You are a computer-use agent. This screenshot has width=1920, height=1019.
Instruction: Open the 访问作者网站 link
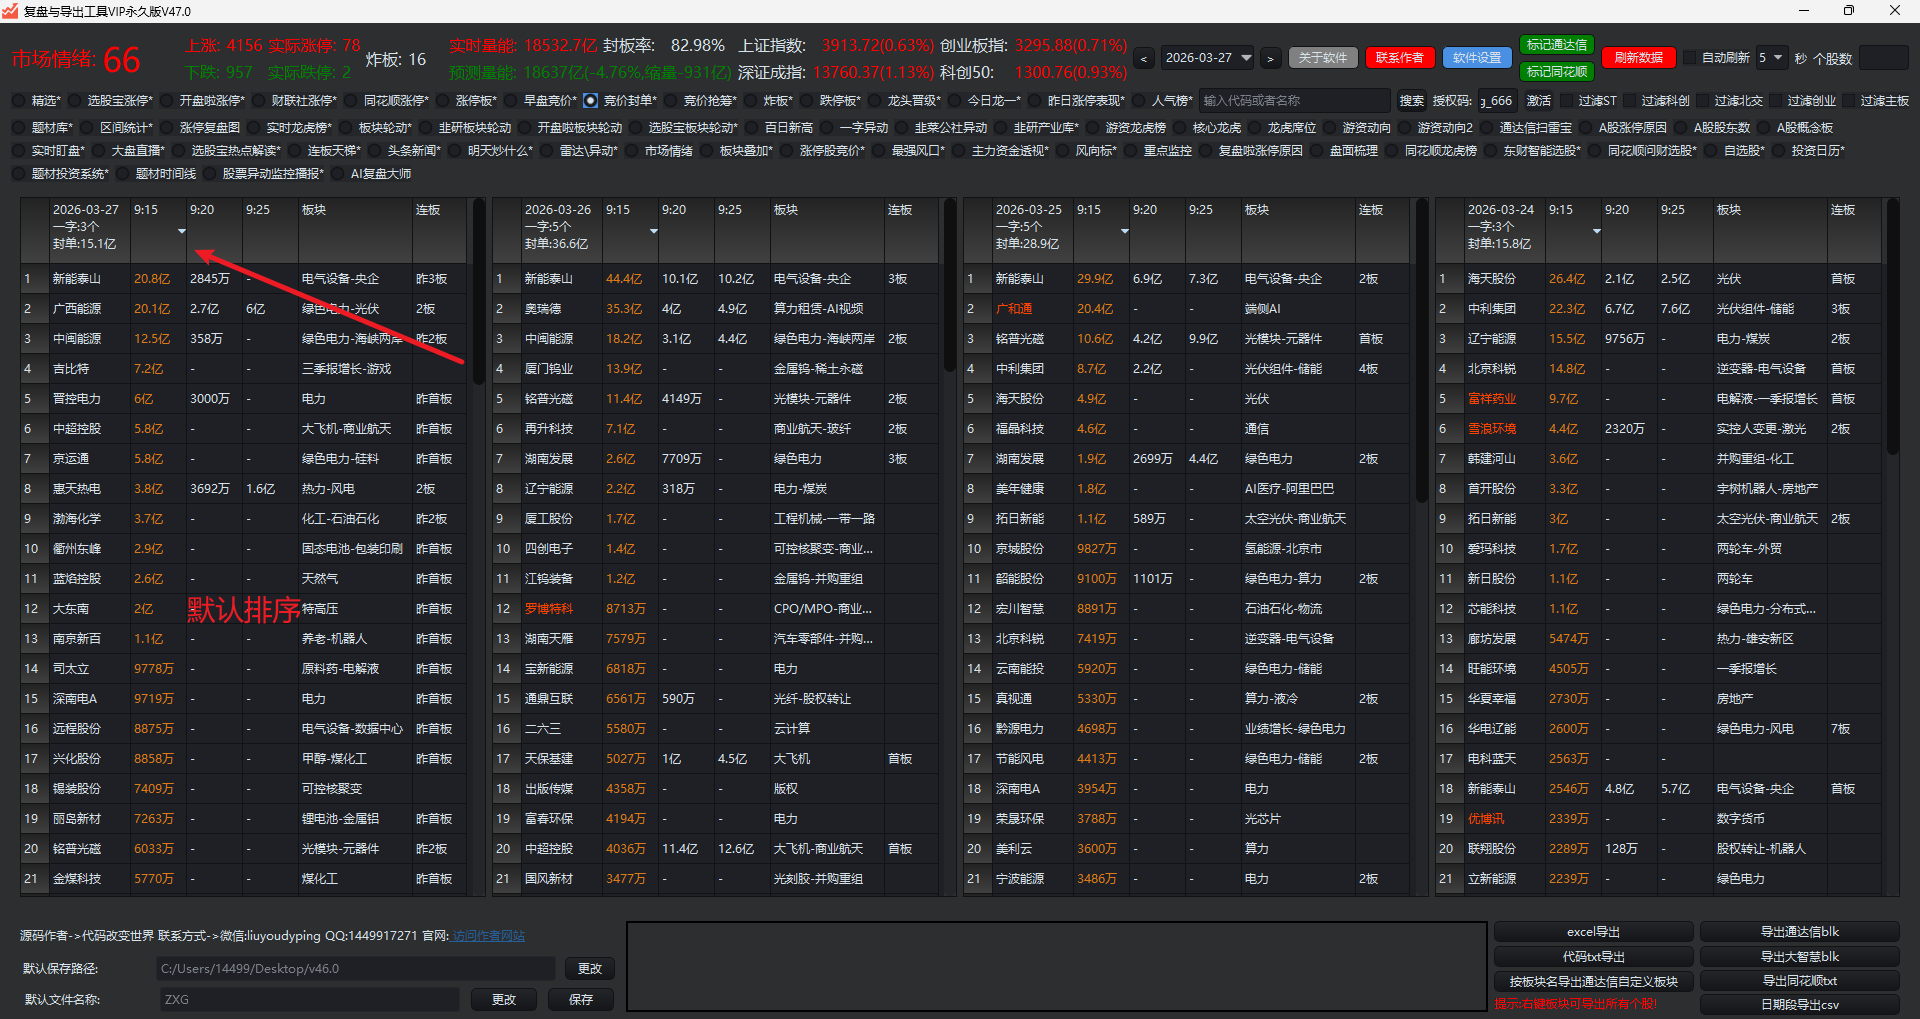[488, 936]
